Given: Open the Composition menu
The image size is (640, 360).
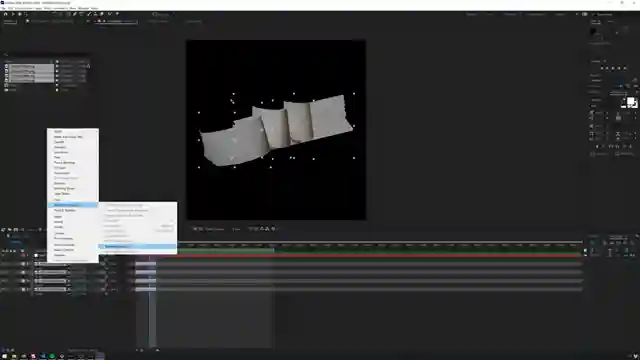Looking at the screenshot, I should [24, 8].
